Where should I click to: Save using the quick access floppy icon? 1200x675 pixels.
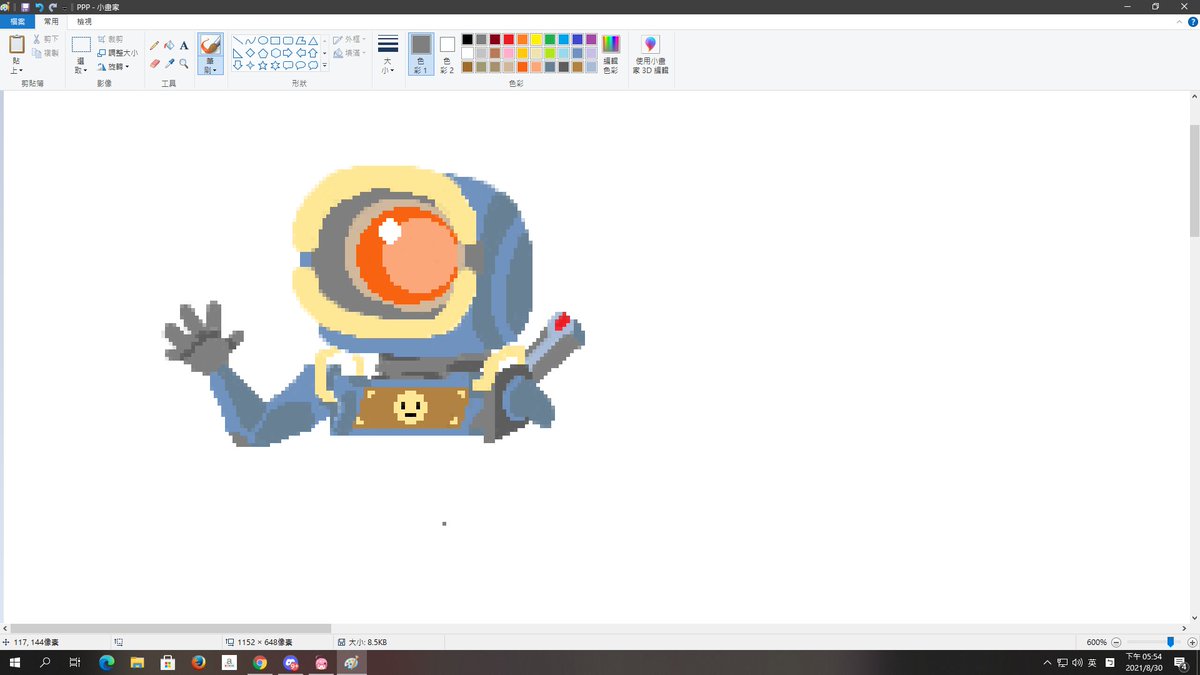click(25, 6)
